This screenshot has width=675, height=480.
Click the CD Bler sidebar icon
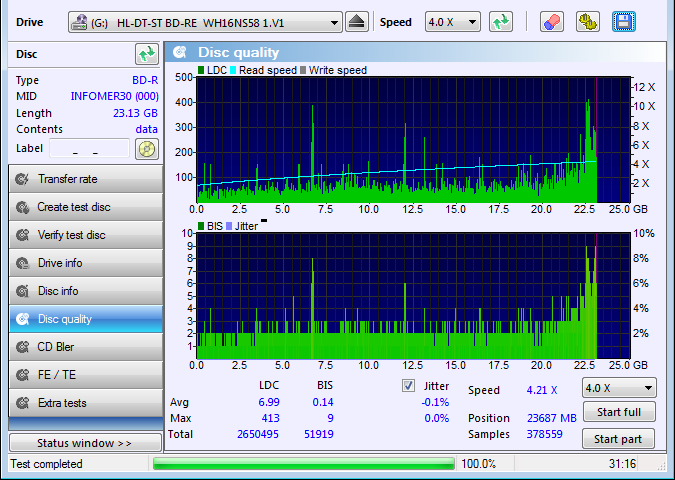click(x=22, y=347)
